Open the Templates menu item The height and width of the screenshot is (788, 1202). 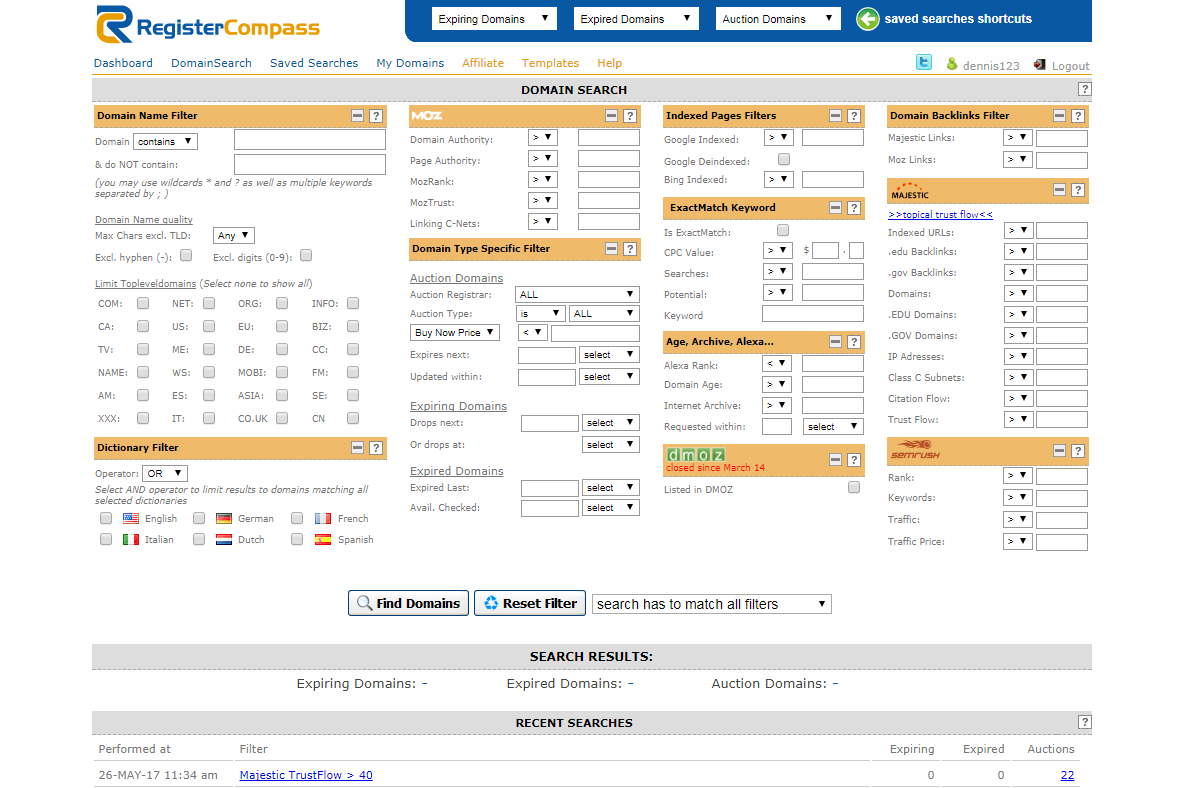coord(550,63)
